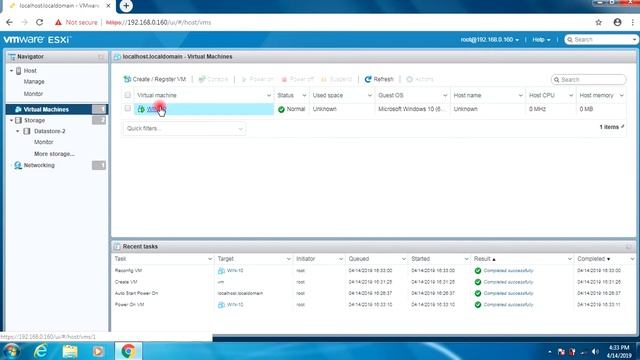Collapse the Datastore-2 tree node
The width and height of the screenshot is (640, 360).
[18, 131]
